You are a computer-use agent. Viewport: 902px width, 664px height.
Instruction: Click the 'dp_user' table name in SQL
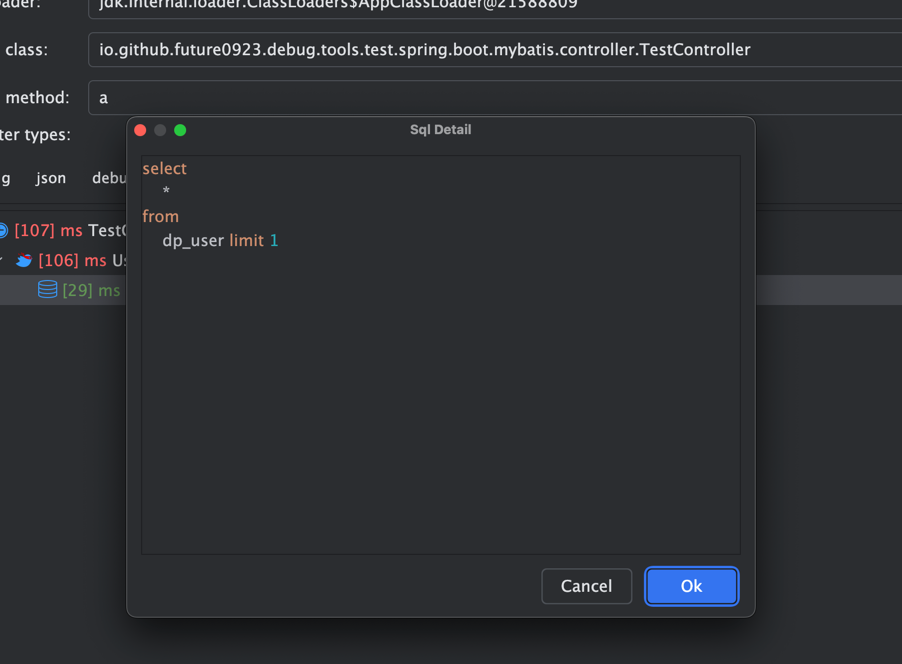click(193, 241)
